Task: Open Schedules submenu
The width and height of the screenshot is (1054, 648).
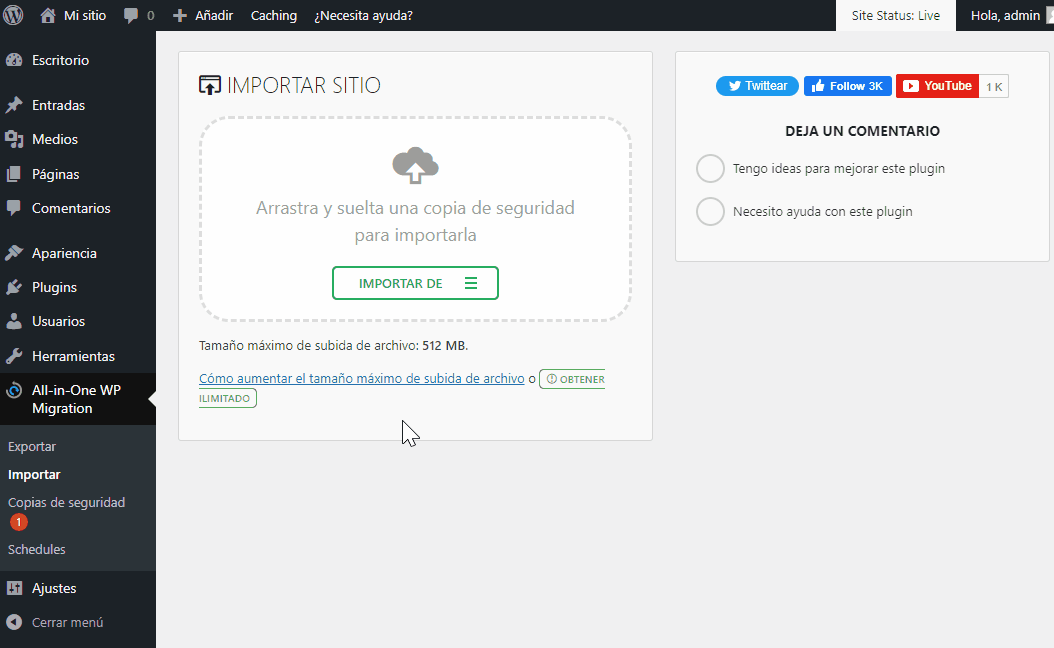Action: click(37, 549)
